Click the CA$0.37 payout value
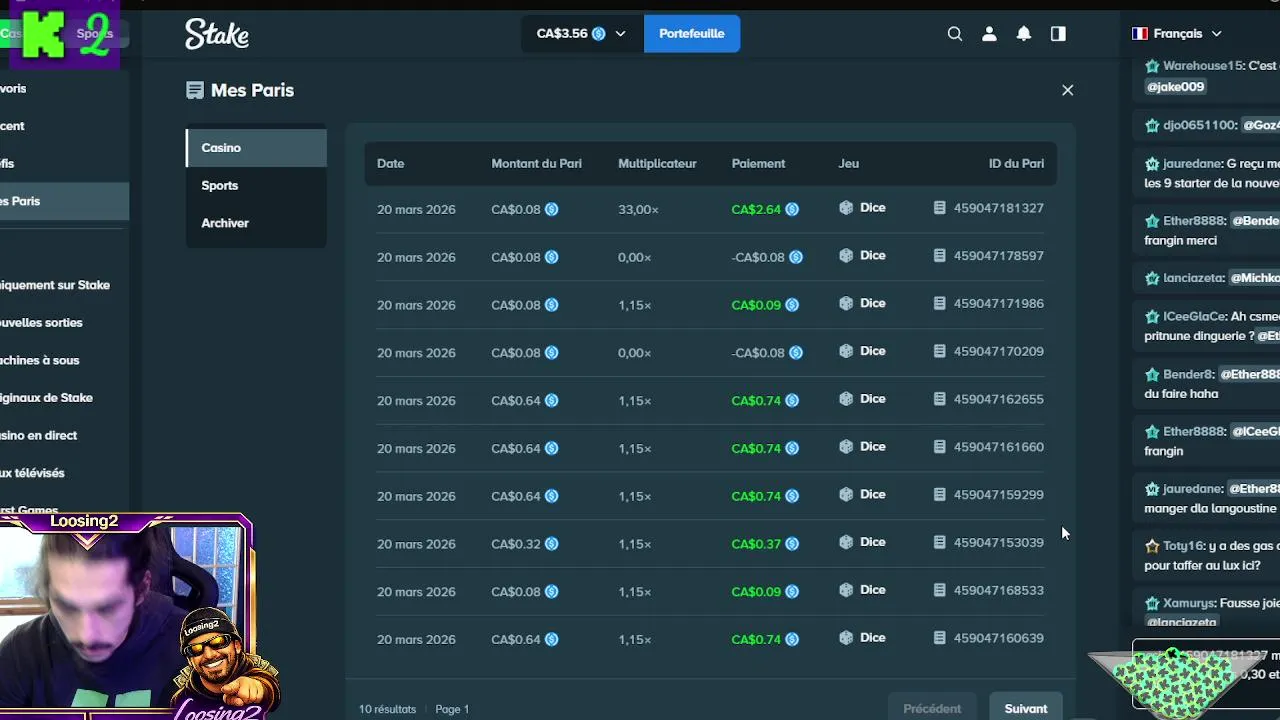Viewport: 1280px width, 720px height. (x=756, y=544)
